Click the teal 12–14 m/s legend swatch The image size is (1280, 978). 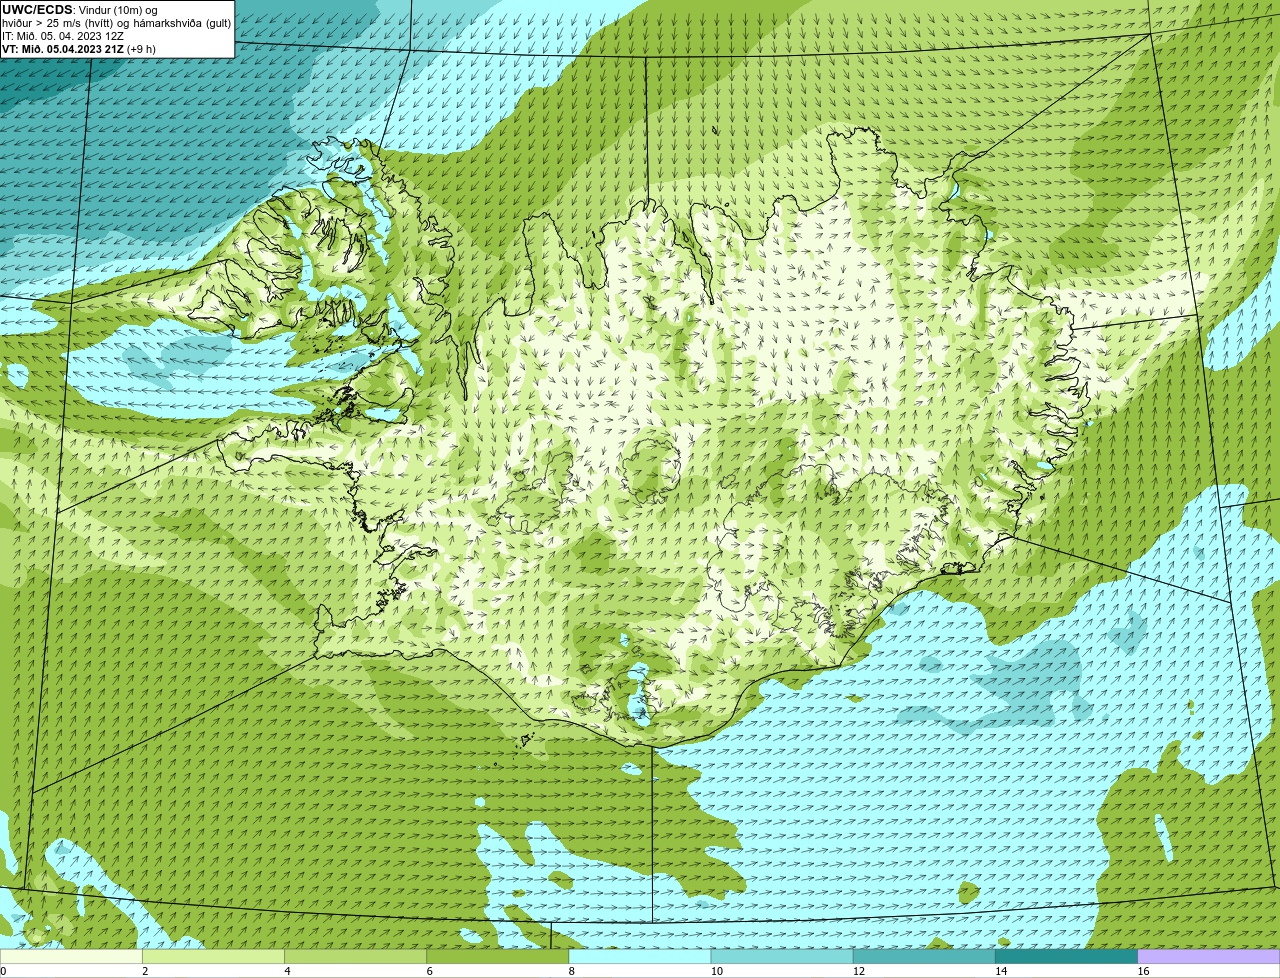[x=924, y=957]
